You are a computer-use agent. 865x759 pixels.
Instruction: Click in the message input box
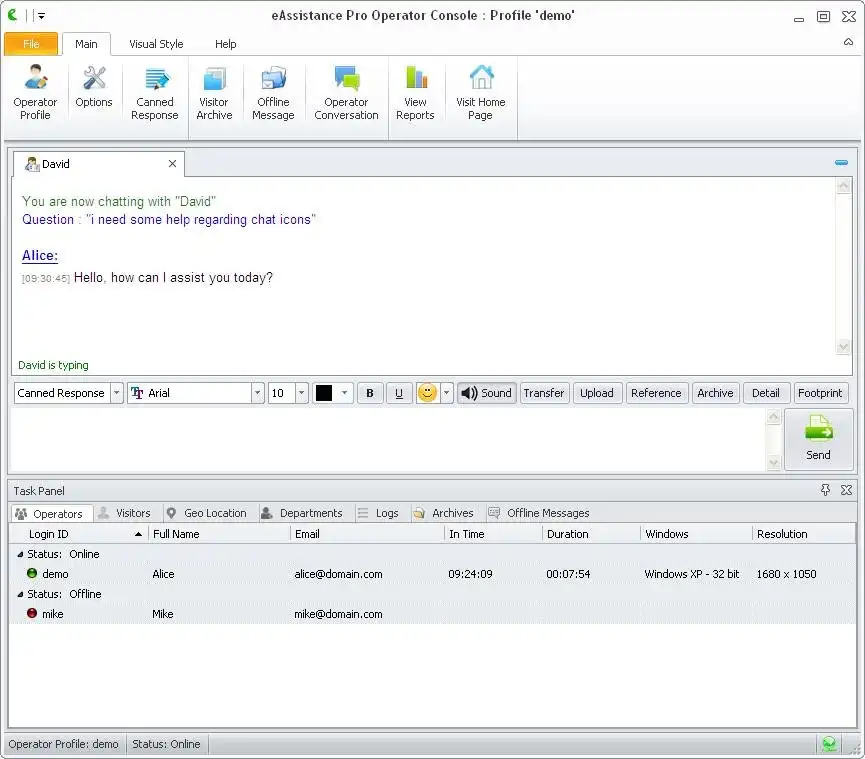(388, 440)
